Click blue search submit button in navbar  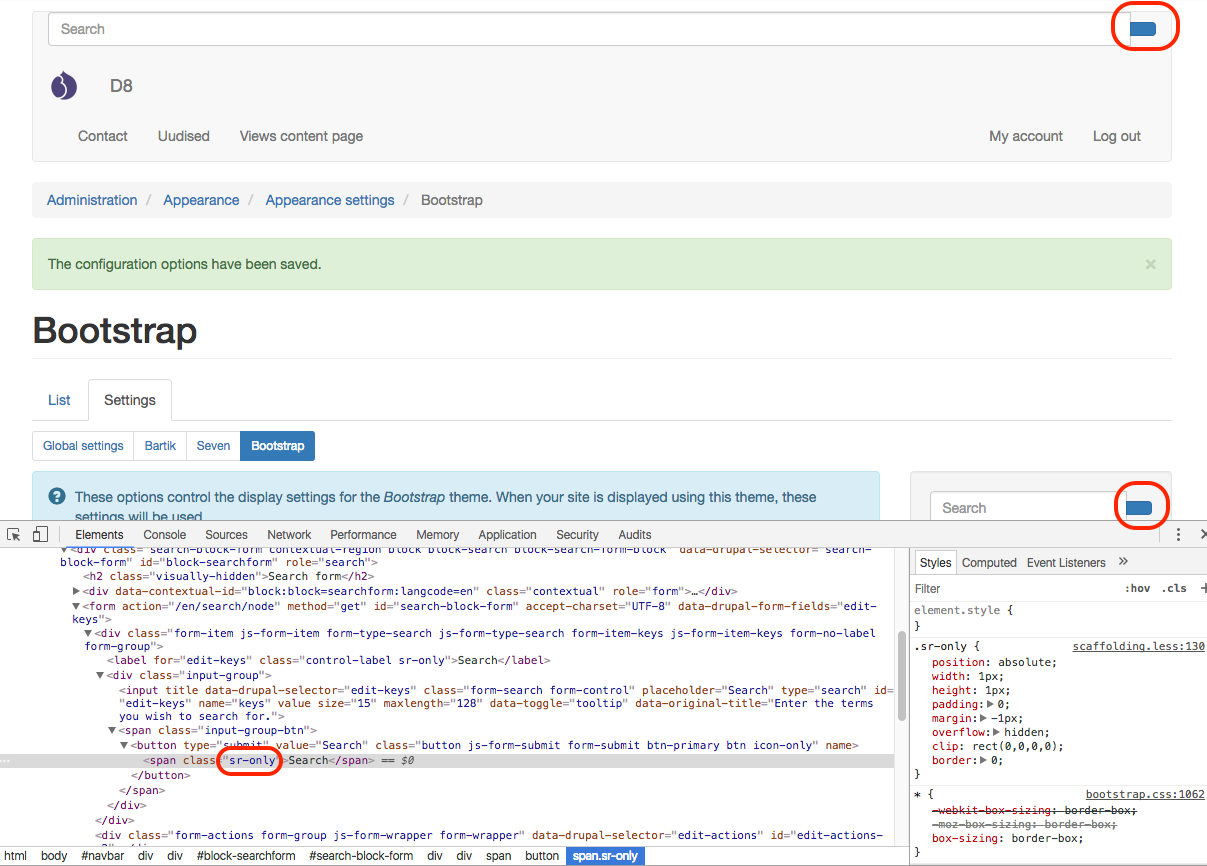(1143, 29)
